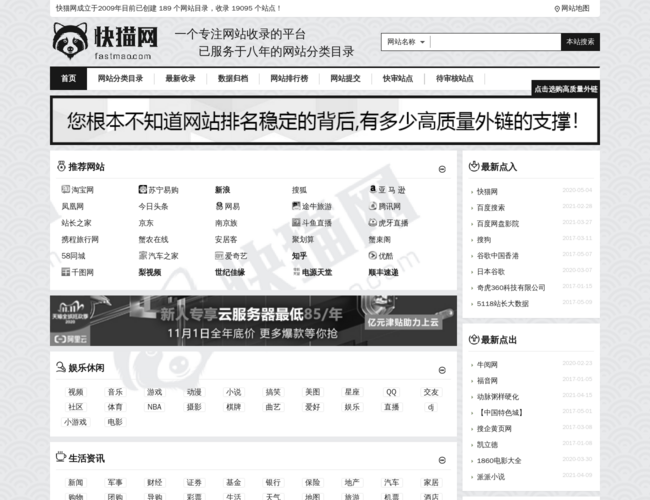
Task: Open 奇虎360科技有限公司 entry
Action: 511,288
